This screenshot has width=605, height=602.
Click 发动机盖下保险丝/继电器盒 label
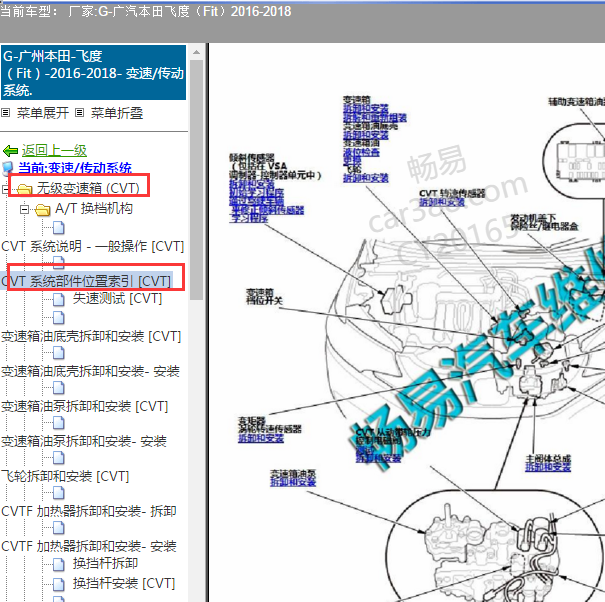click(544, 222)
